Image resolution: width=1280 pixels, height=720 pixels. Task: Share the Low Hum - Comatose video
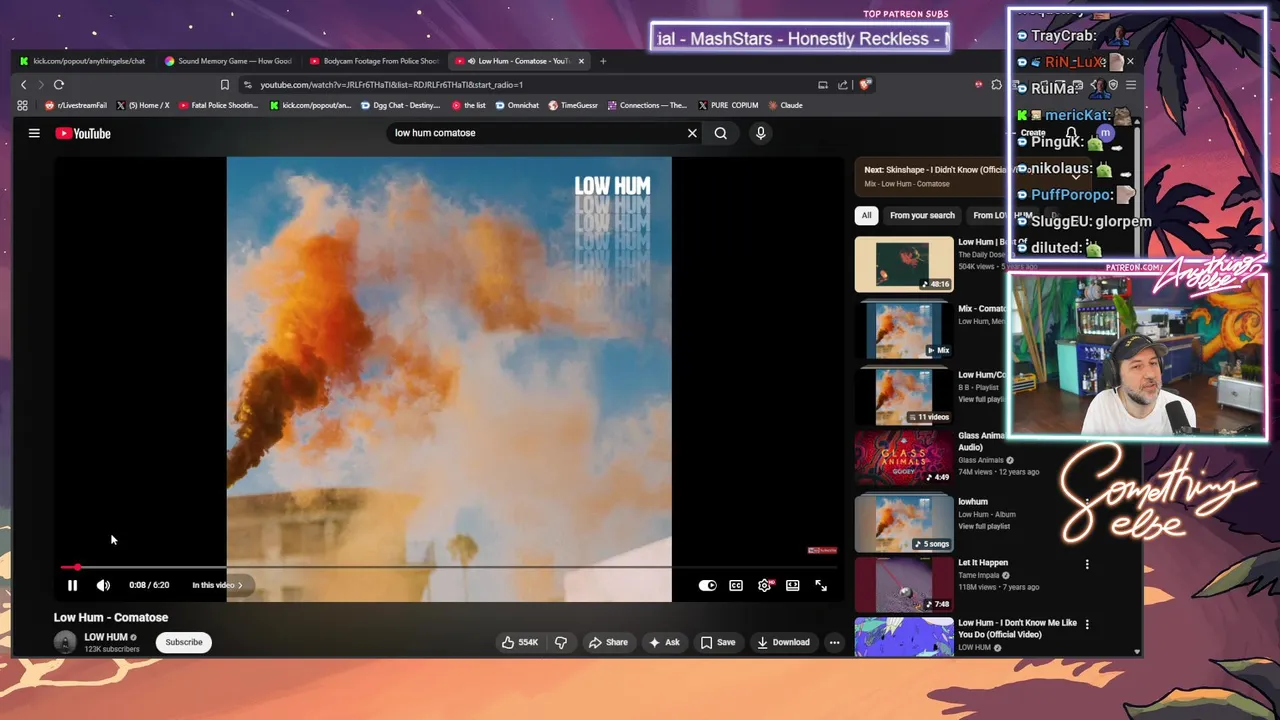point(608,642)
